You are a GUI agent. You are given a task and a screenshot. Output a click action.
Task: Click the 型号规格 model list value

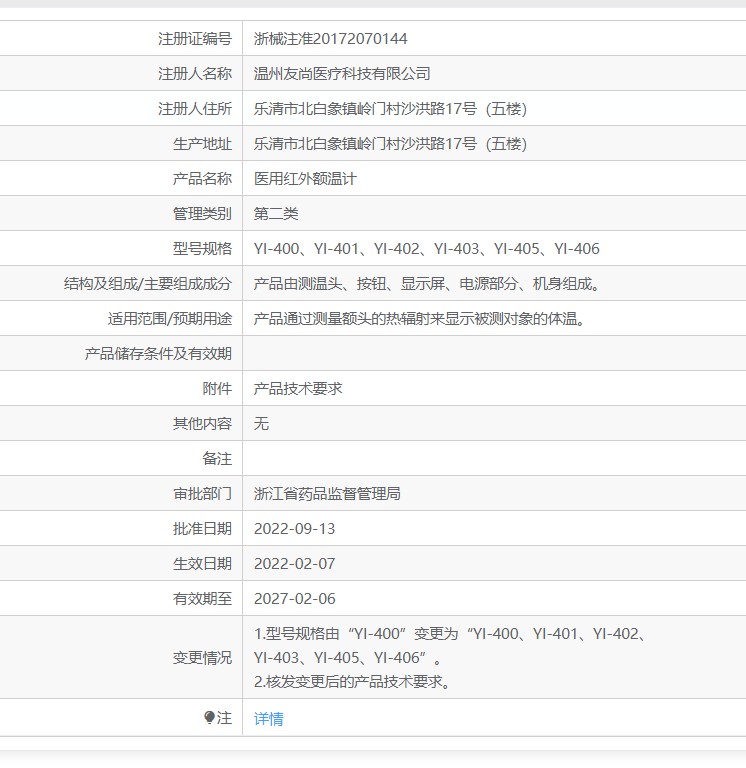pos(427,249)
